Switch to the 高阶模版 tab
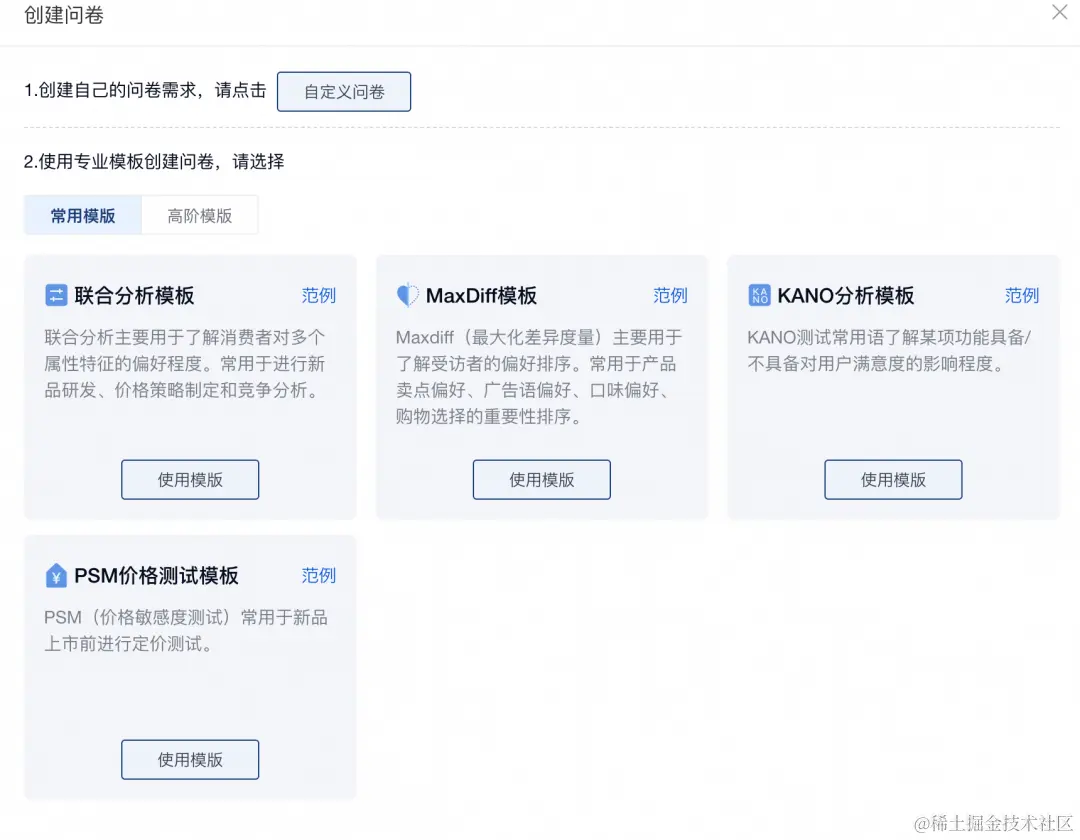 point(200,214)
